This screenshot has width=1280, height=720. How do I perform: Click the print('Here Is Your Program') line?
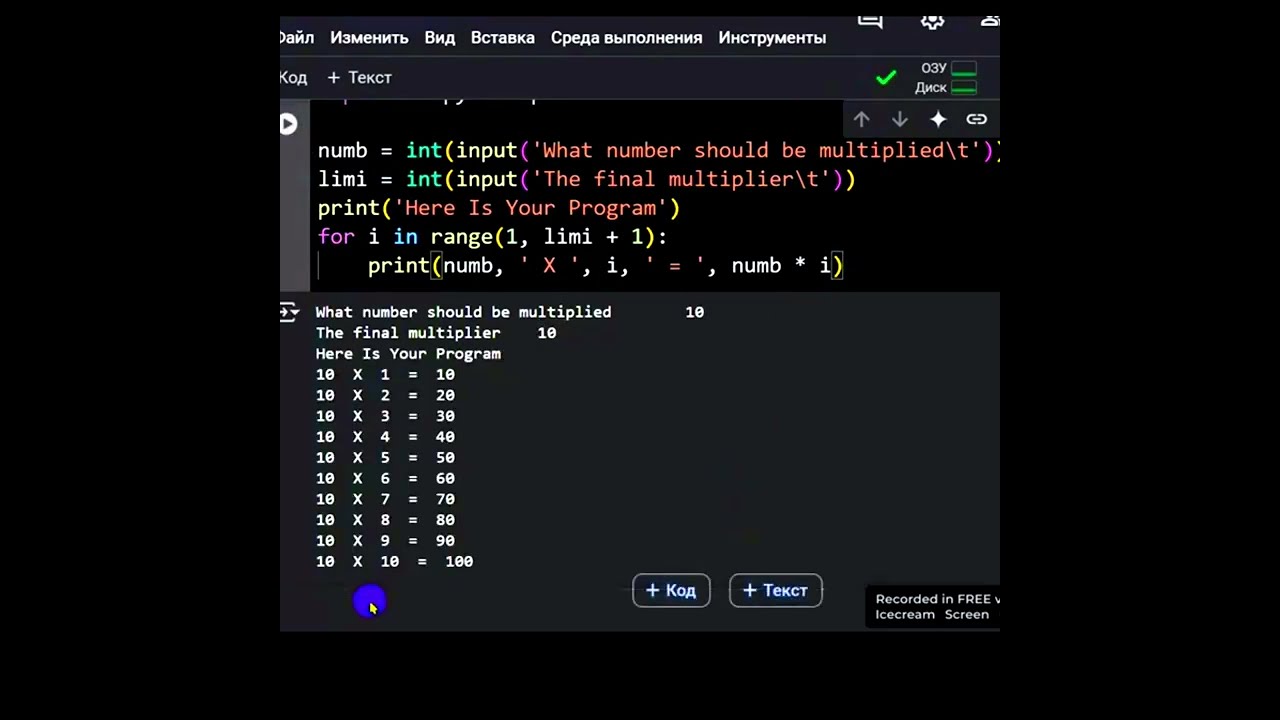498,209
